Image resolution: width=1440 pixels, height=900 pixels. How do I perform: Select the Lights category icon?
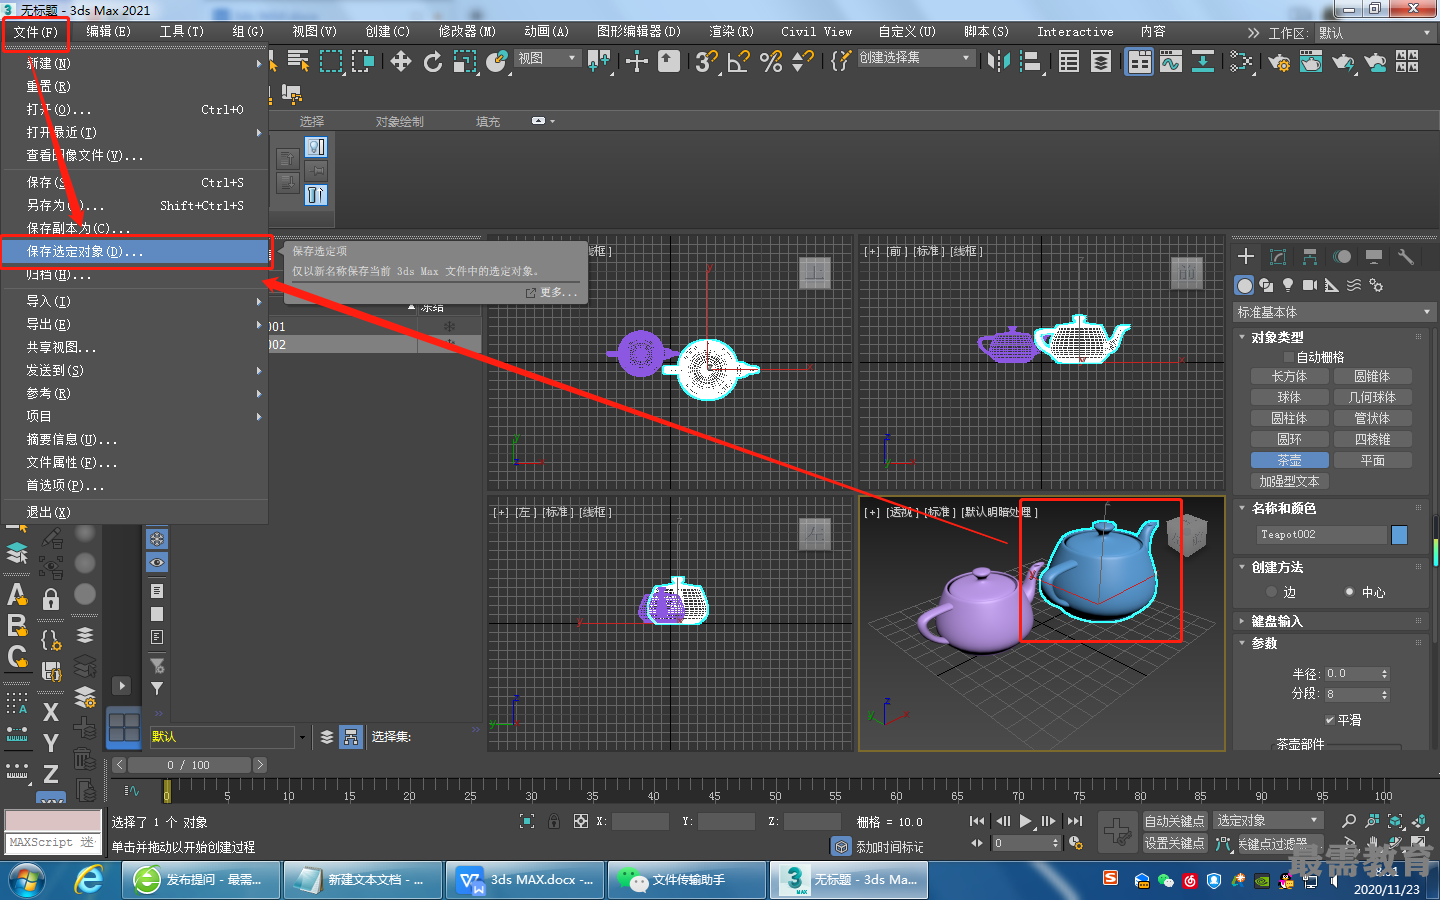point(1288,285)
